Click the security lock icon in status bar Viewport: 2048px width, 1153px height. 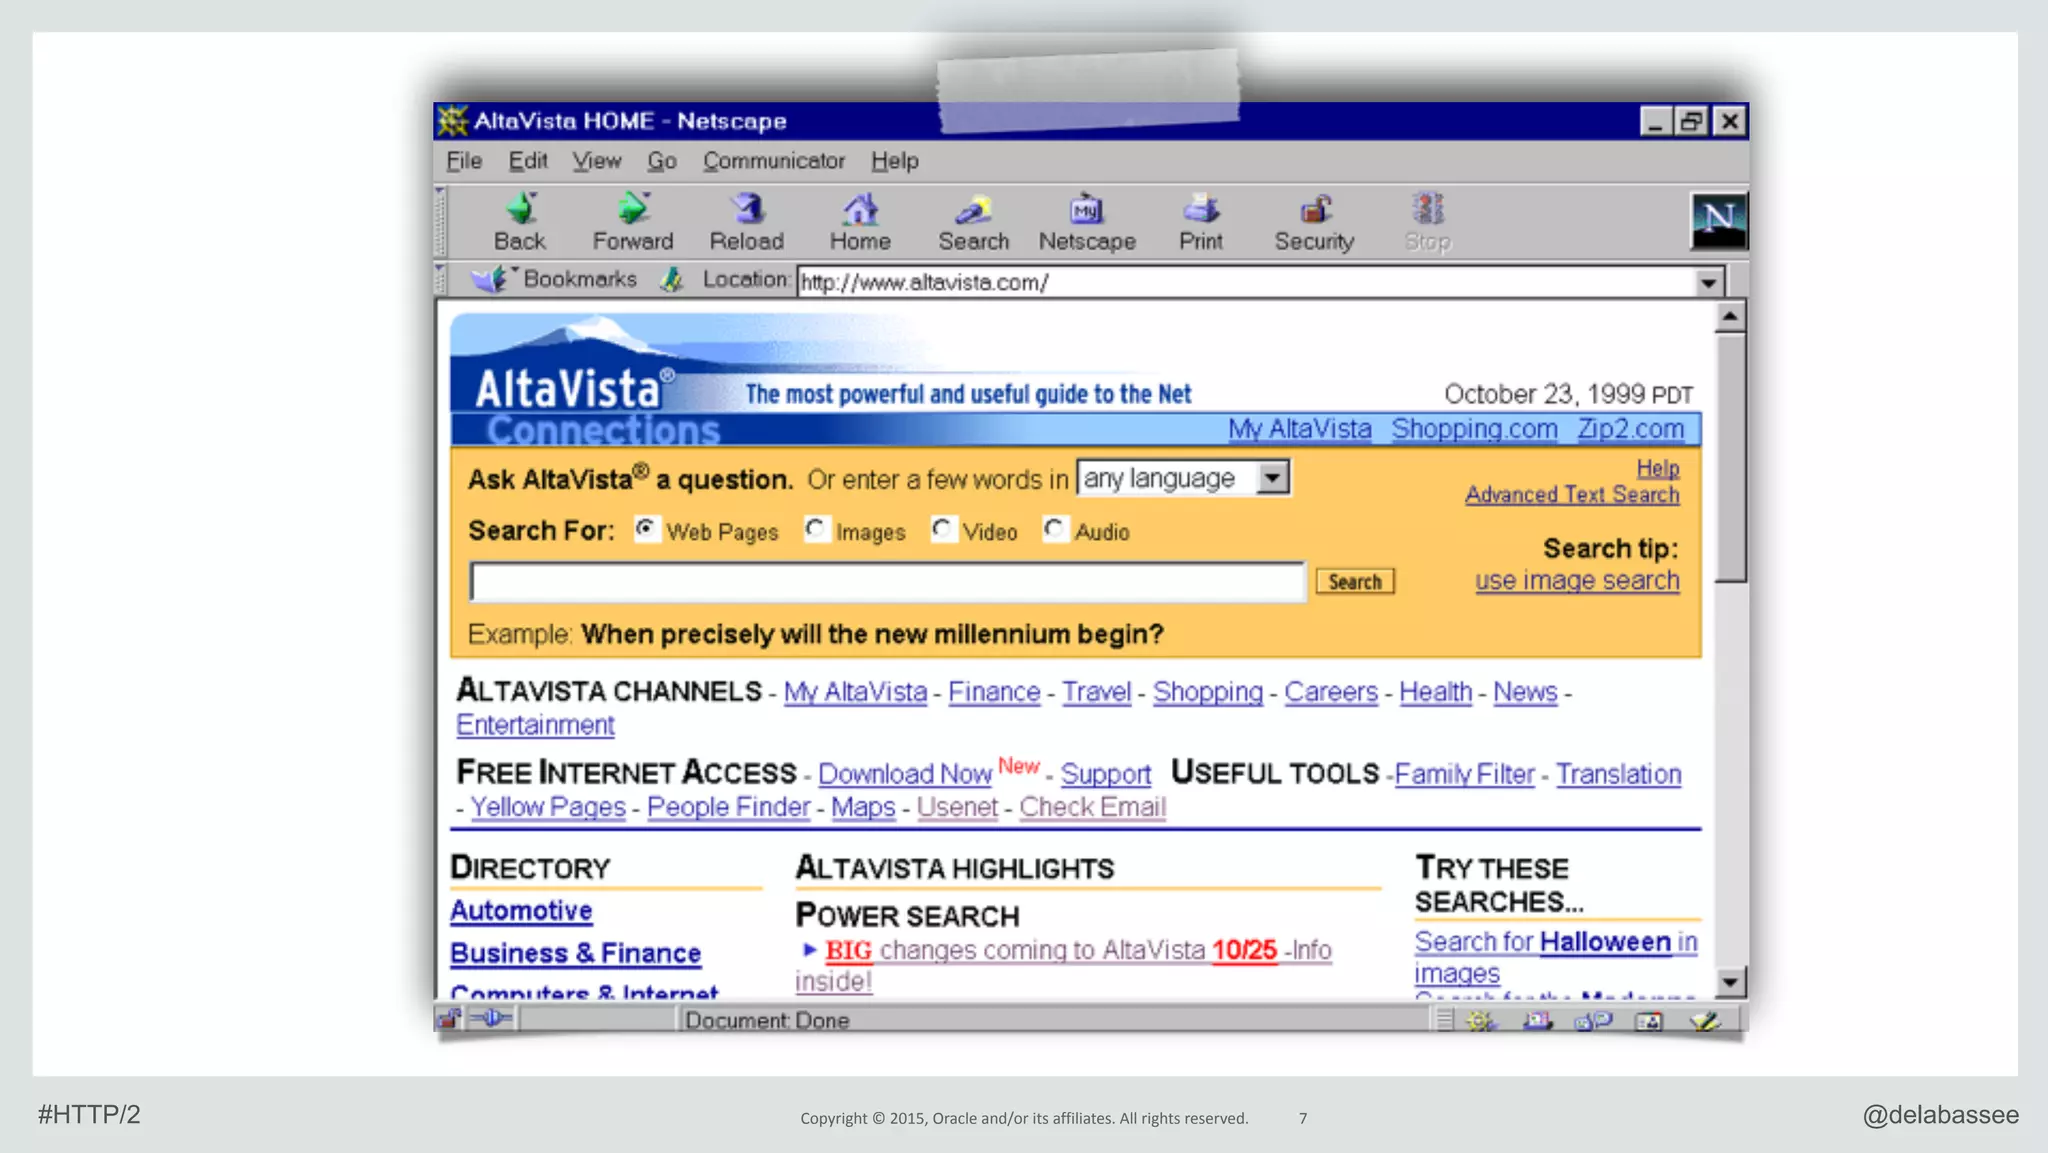point(449,1019)
